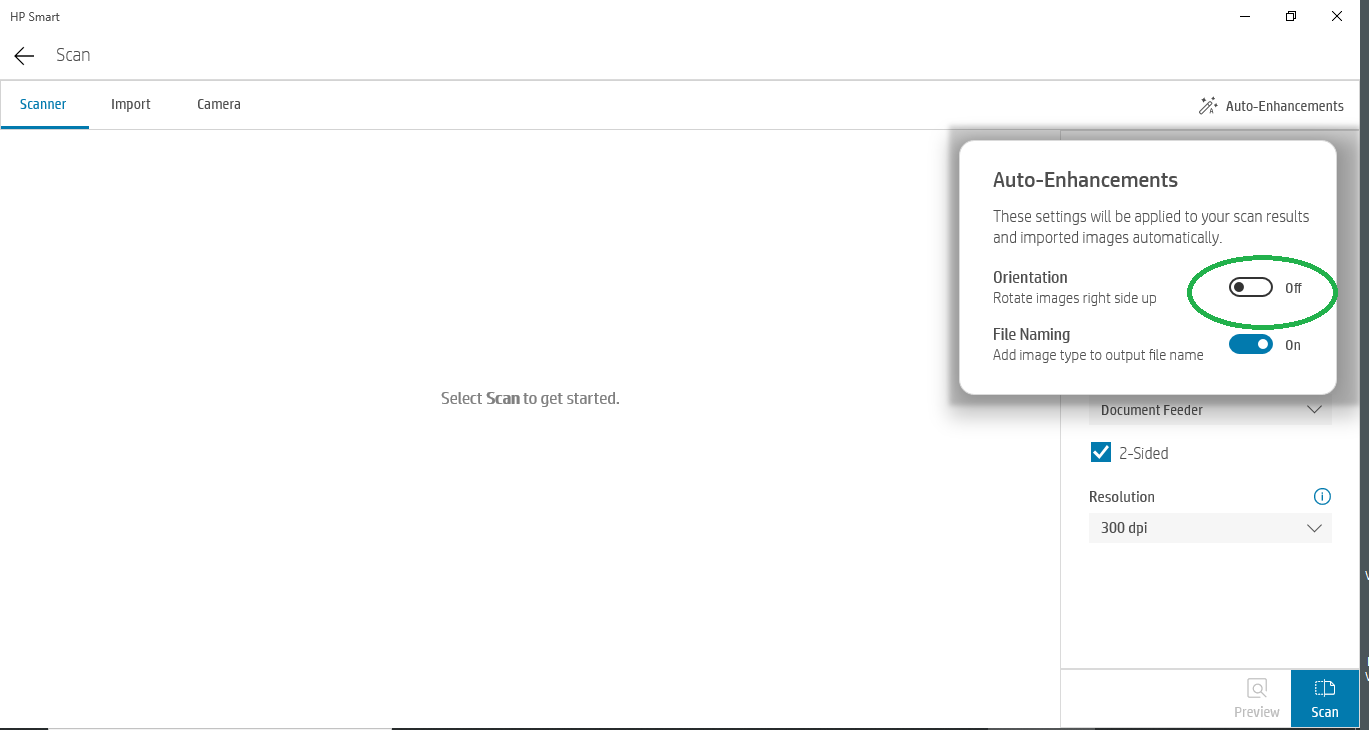Click the HP Smart title text

[34, 16]
